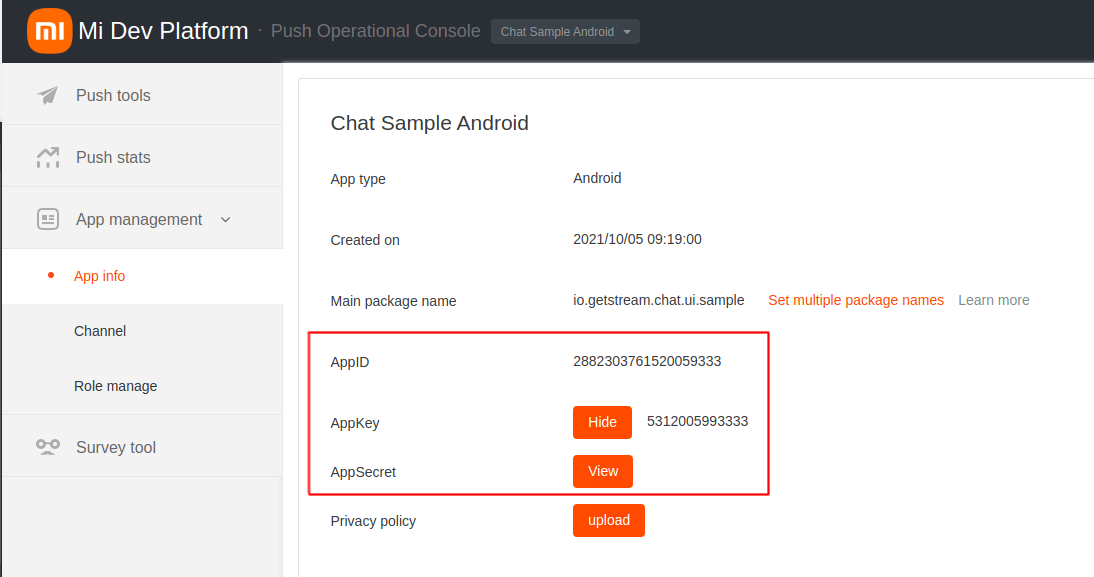The height and width of the screenshot is (577, 1094).
Task: Open the Chat Sample Android app selector
Action: [x=565, y=31]
